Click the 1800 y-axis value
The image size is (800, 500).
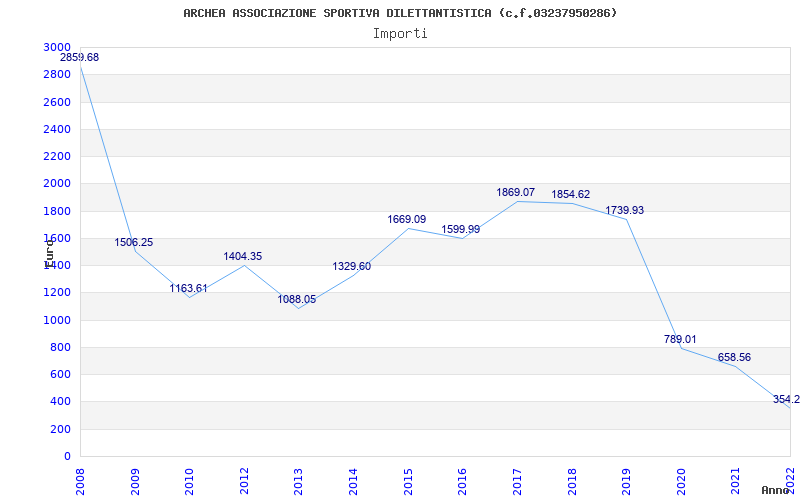[x=57, y=211]
